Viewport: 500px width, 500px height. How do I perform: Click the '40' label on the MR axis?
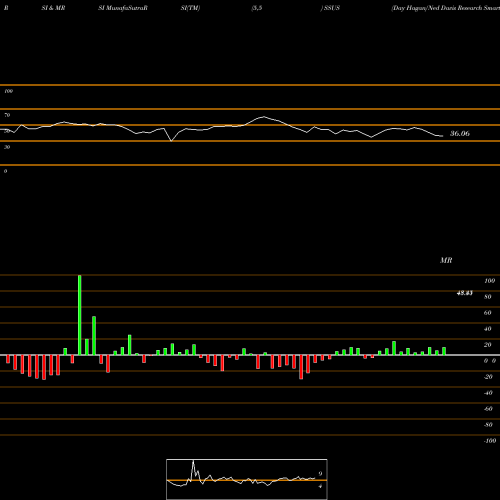[488, 329]
